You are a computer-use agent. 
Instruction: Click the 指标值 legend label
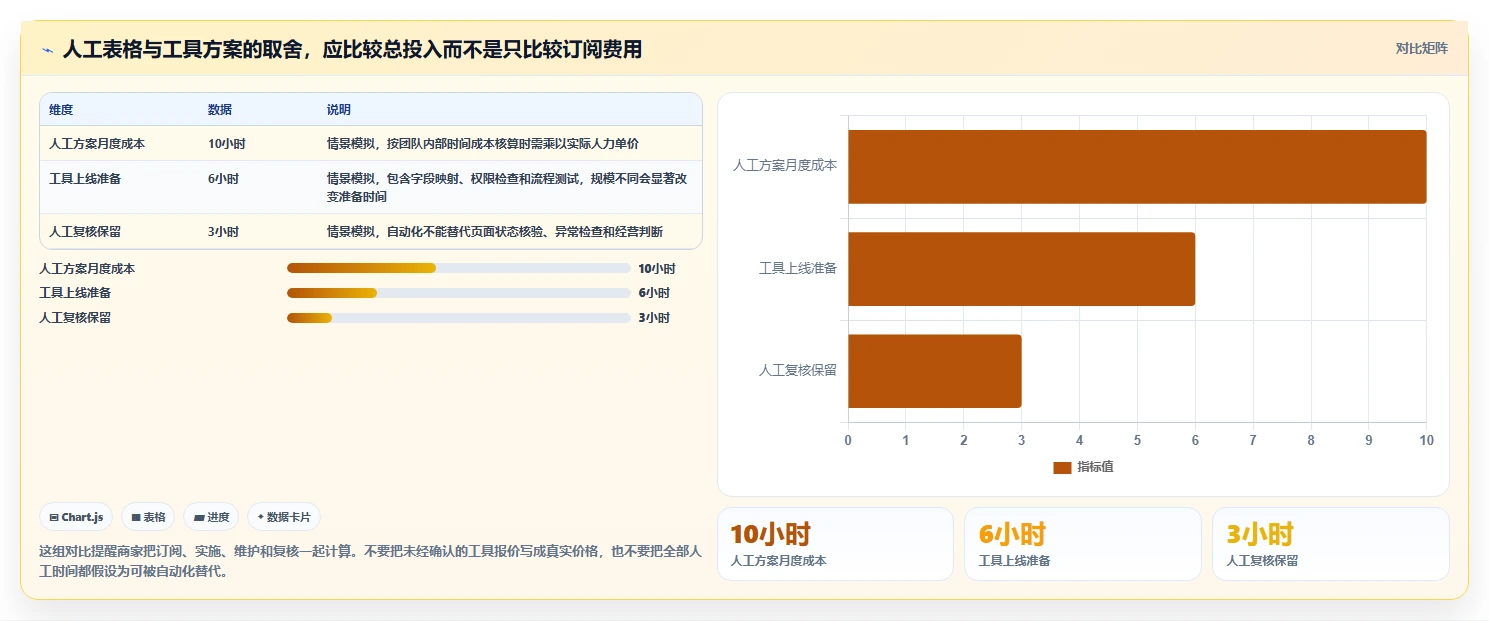pos(1095,468)
